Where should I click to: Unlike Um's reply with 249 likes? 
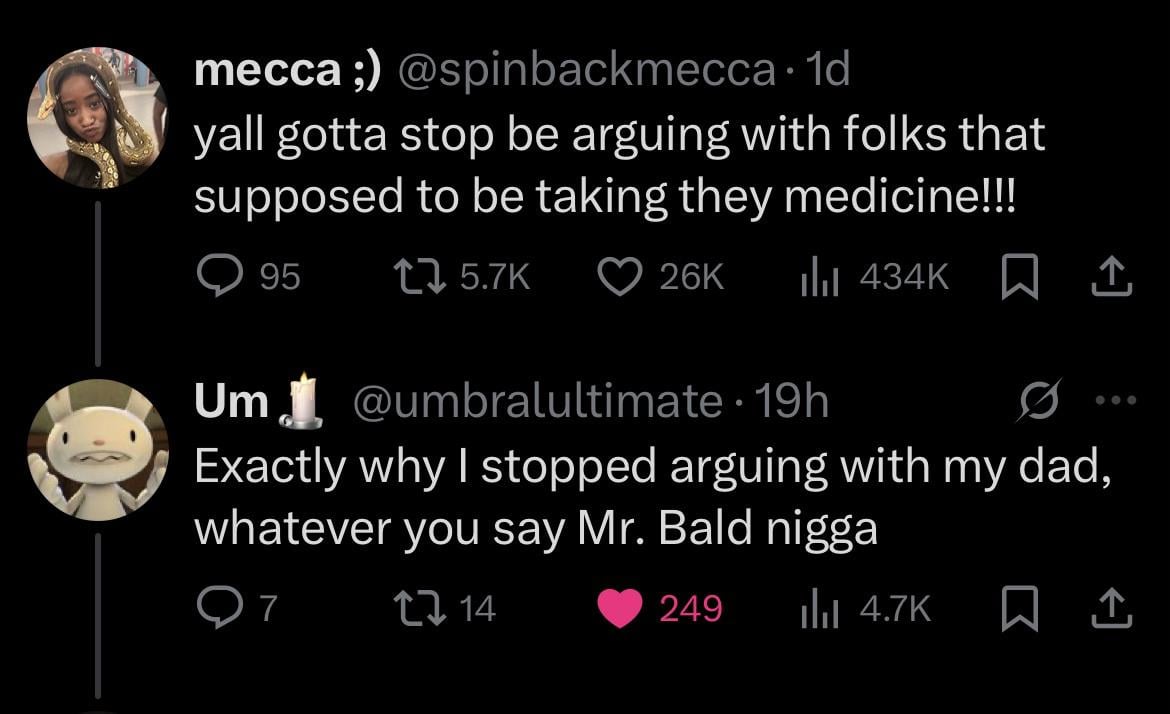pos(618,608)
